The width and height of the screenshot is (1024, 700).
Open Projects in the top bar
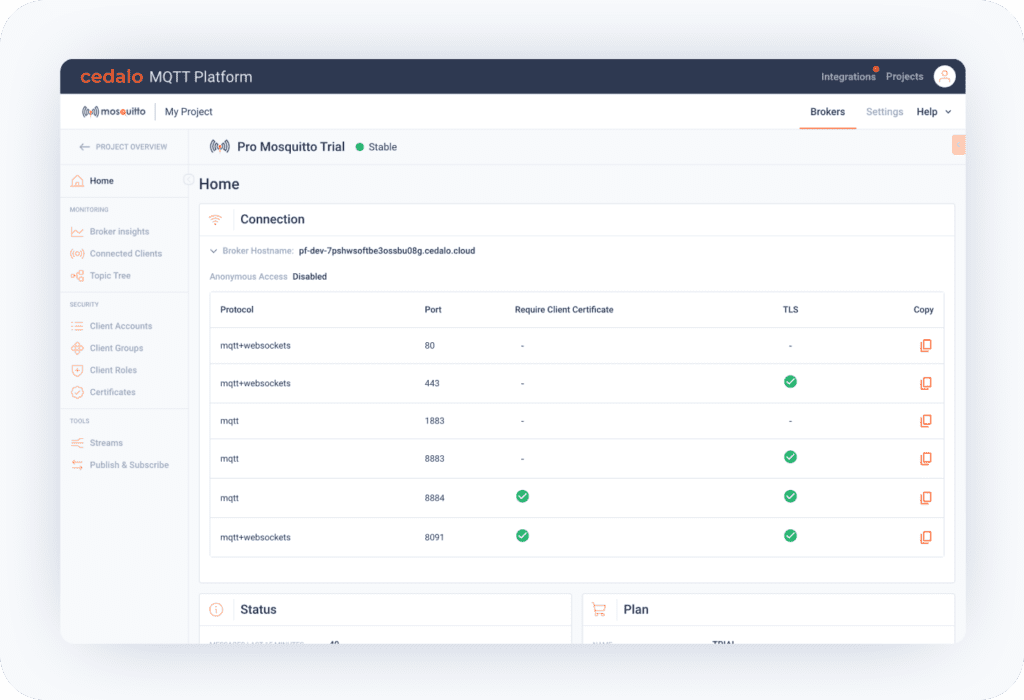pos(904,77)
